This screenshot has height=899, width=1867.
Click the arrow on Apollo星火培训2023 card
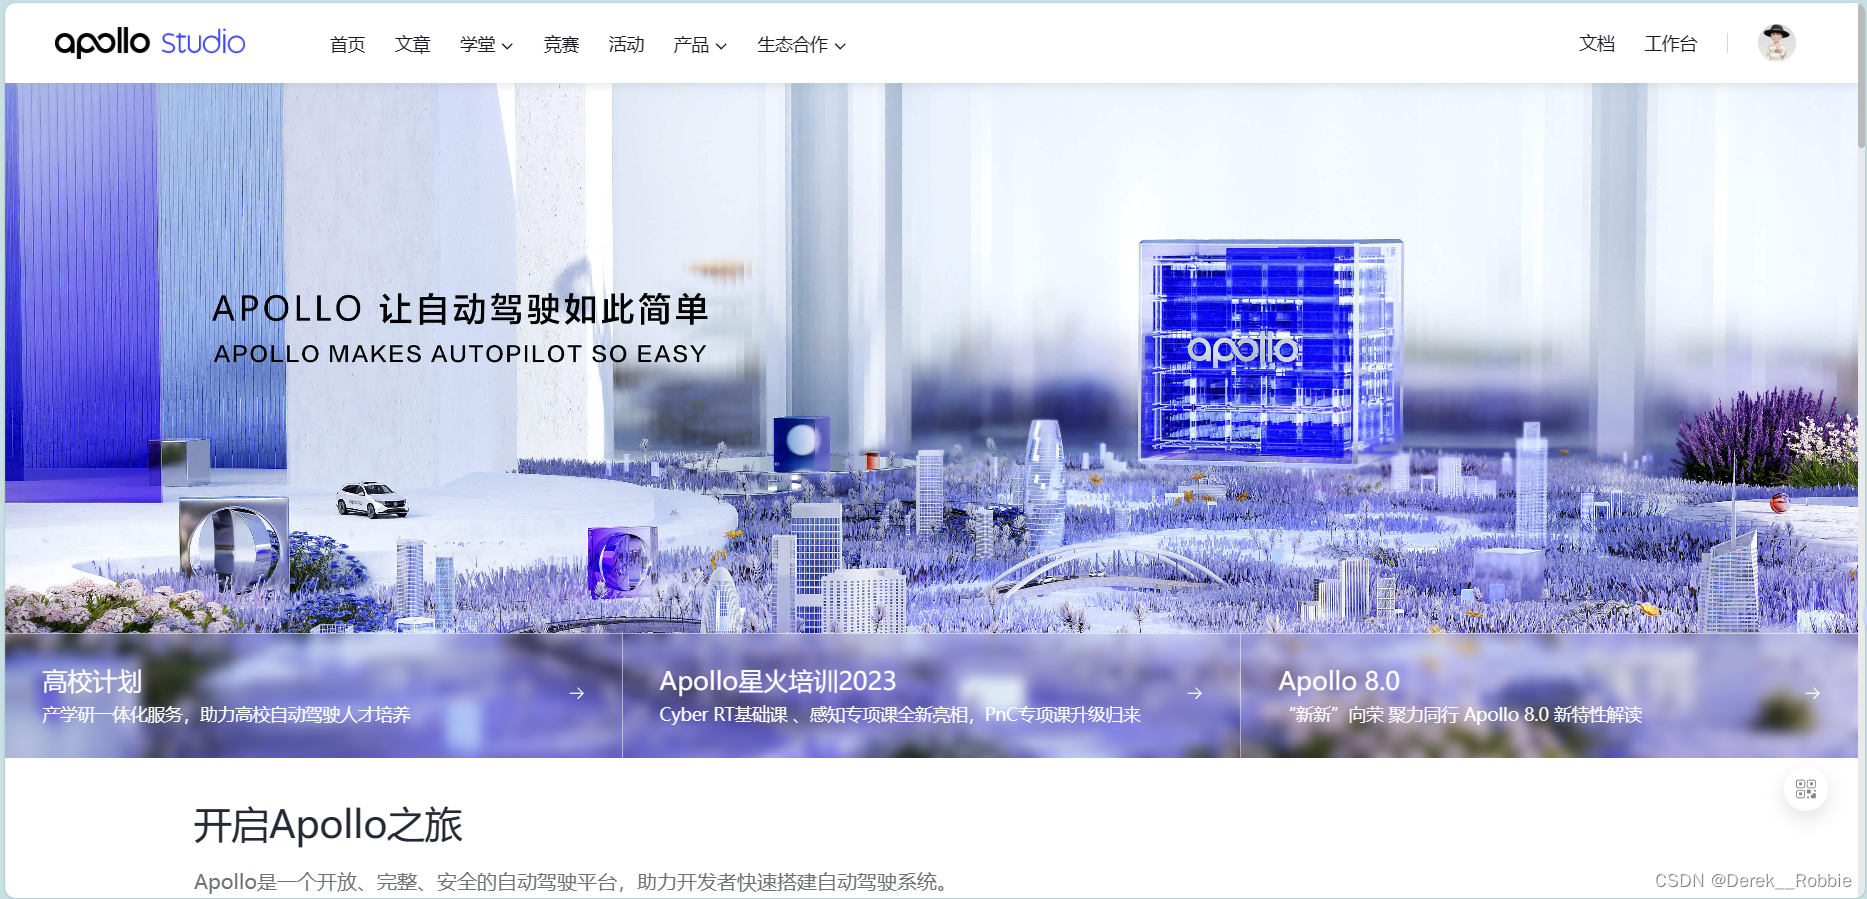pyautogui.click(x=1195, y=693)
